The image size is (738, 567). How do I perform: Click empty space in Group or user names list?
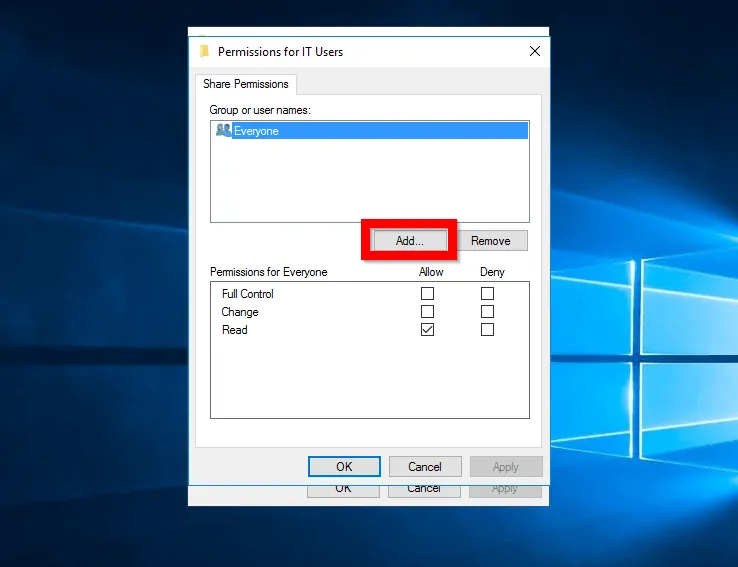(x=368, y=180)
